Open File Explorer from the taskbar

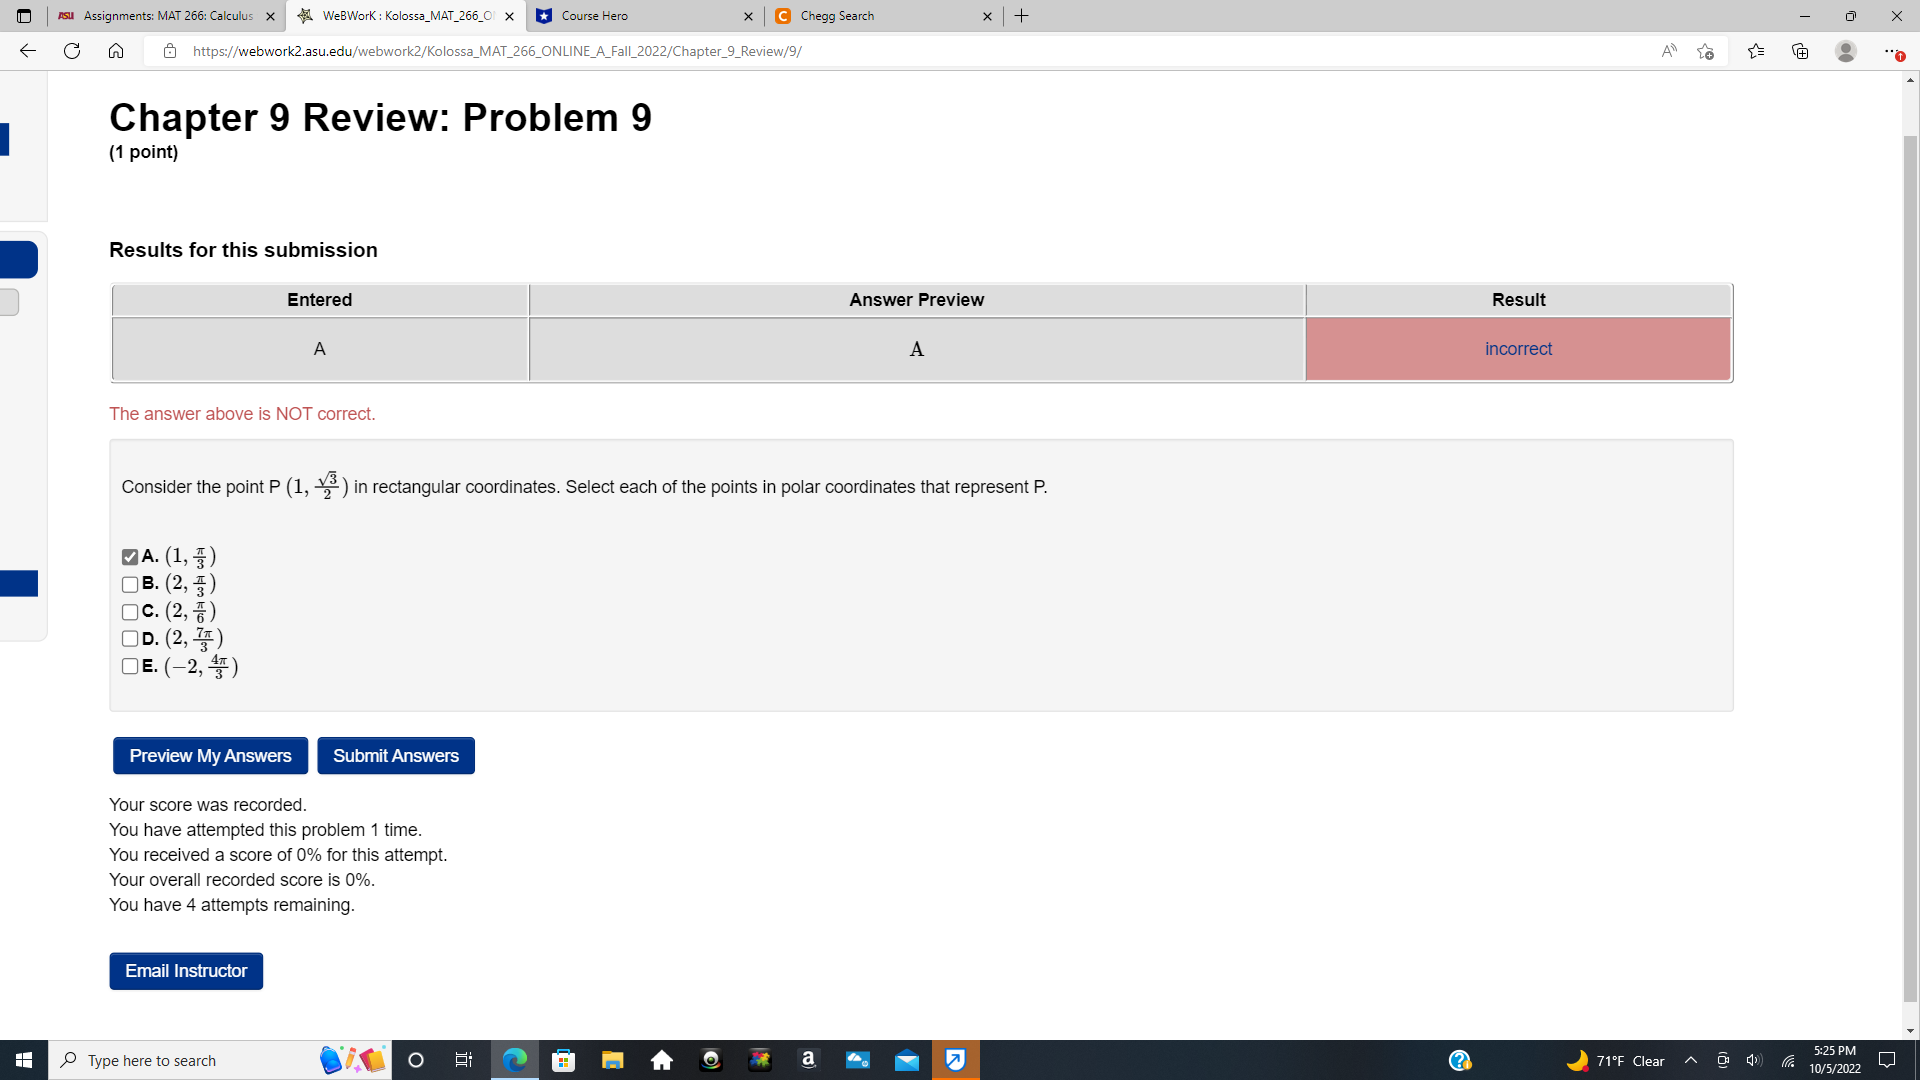click(612, 1059)
